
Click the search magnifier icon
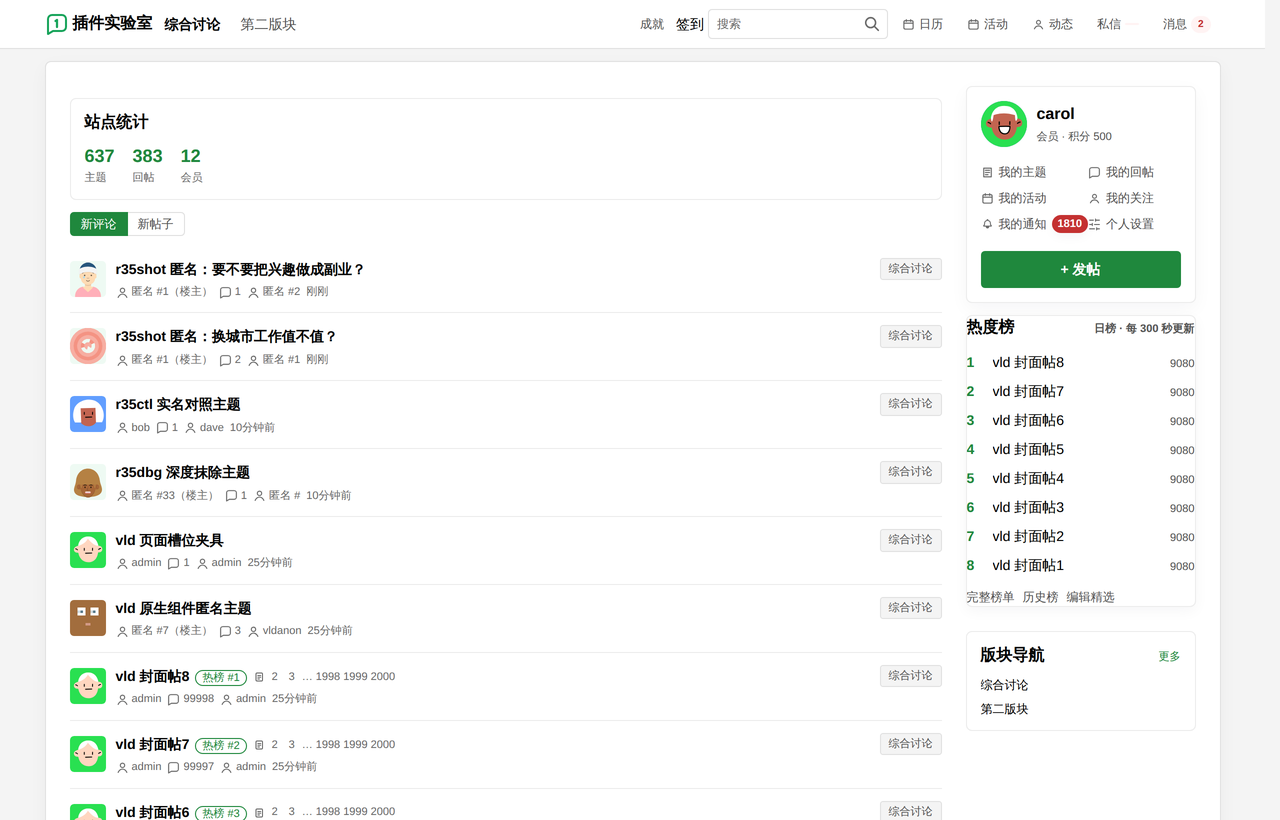tap(872, 24)
